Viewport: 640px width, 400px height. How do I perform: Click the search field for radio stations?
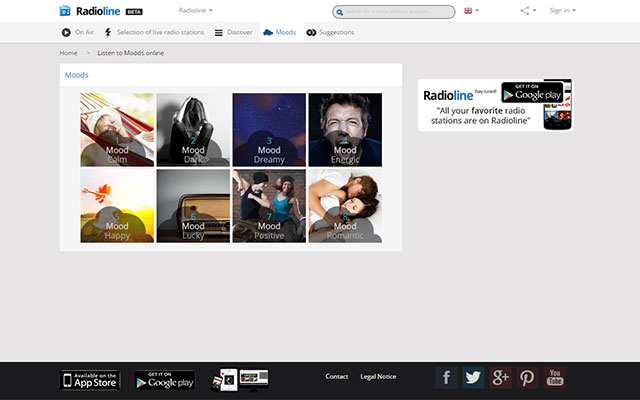point(393,12)
